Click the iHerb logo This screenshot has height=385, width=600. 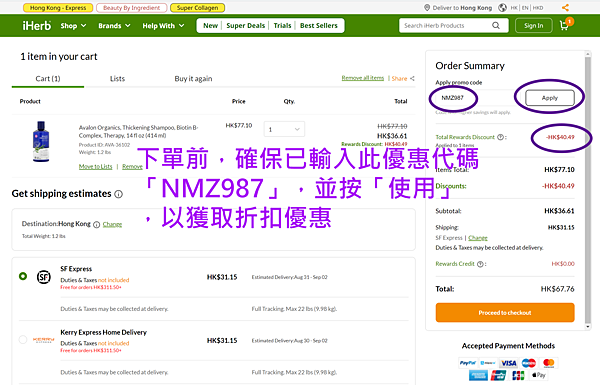tap(37, 26)
